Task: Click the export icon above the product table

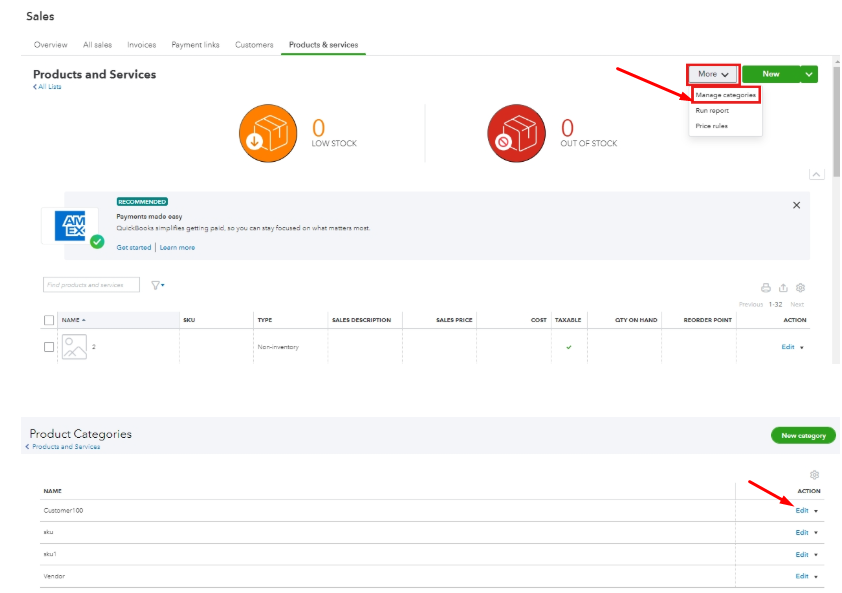Action: 783,288
